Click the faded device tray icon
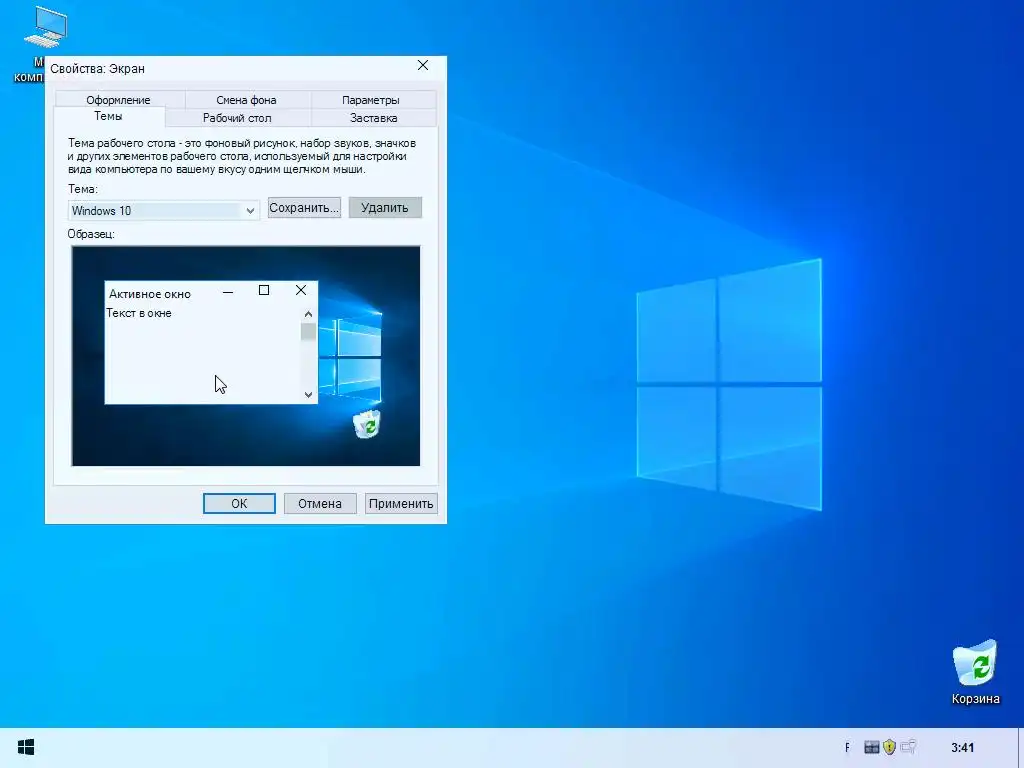 908,746
